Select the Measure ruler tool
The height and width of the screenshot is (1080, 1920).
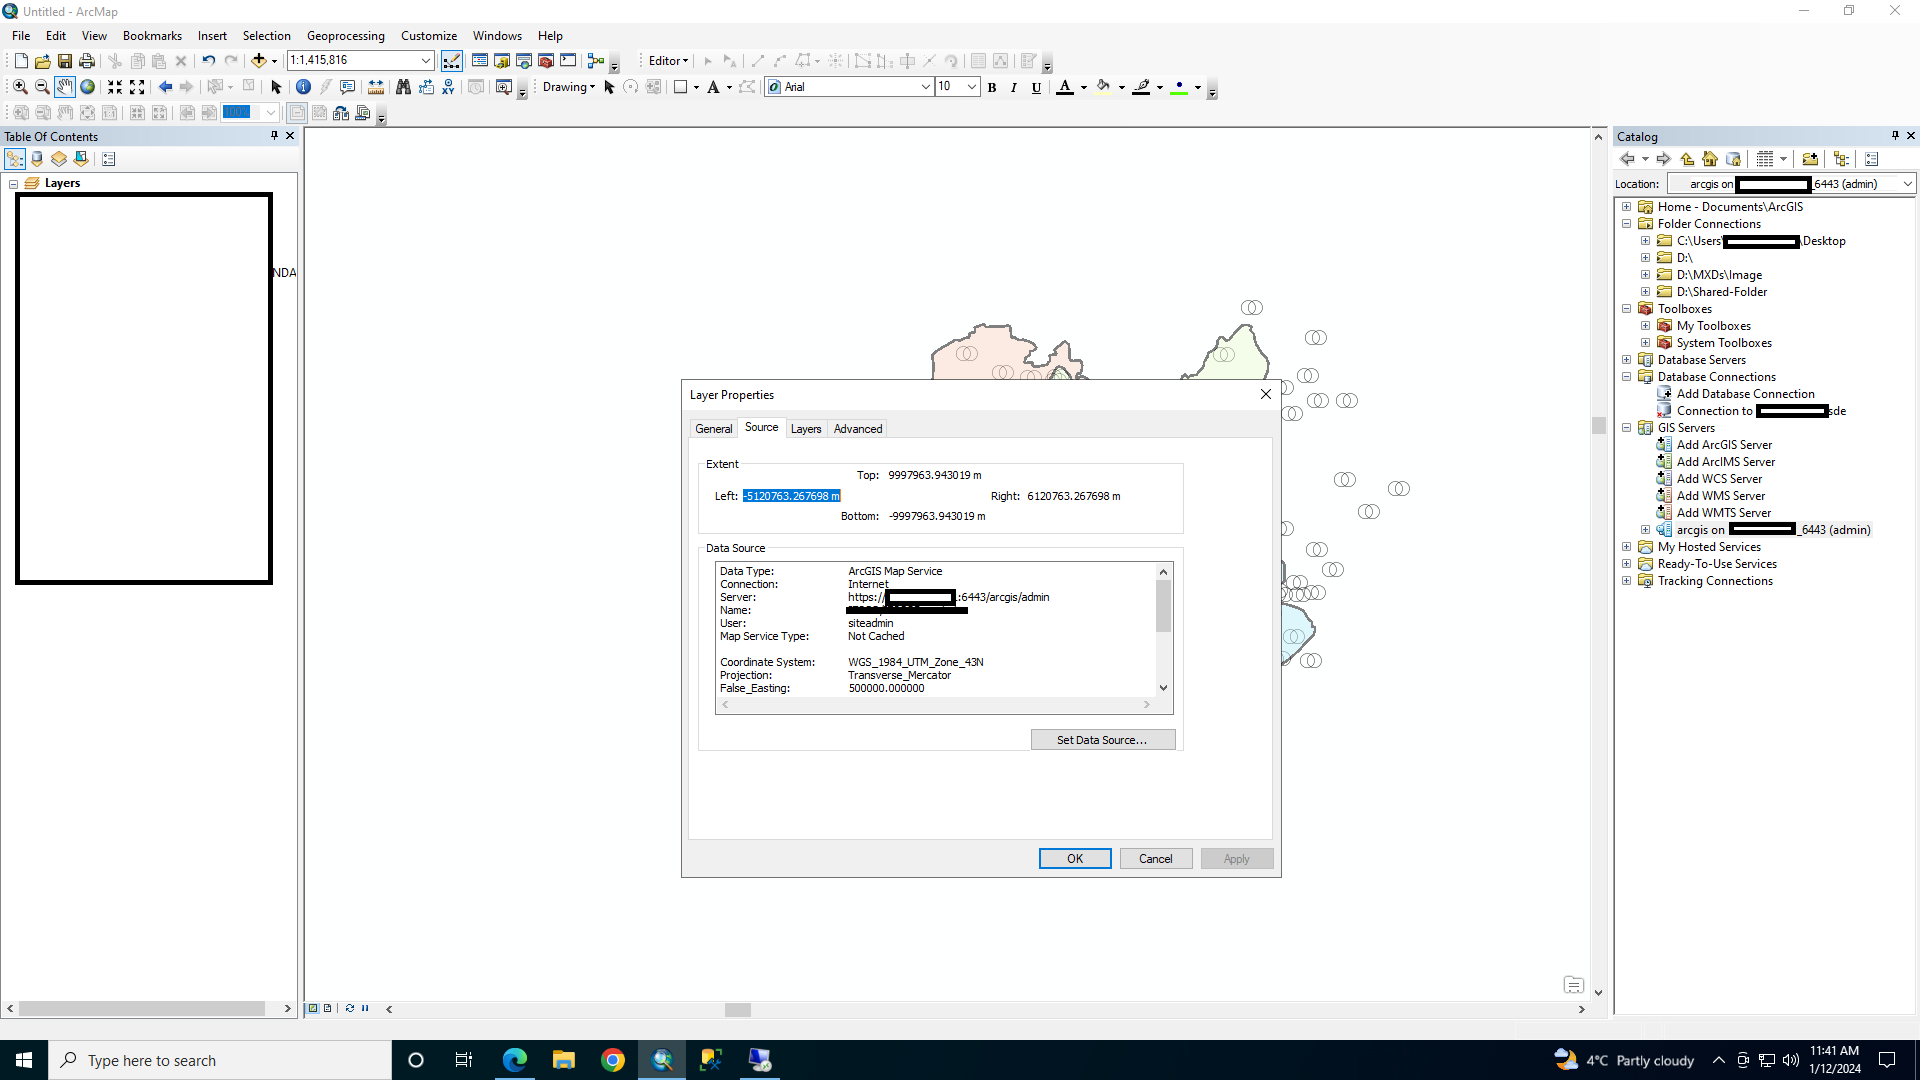point(376,87)
